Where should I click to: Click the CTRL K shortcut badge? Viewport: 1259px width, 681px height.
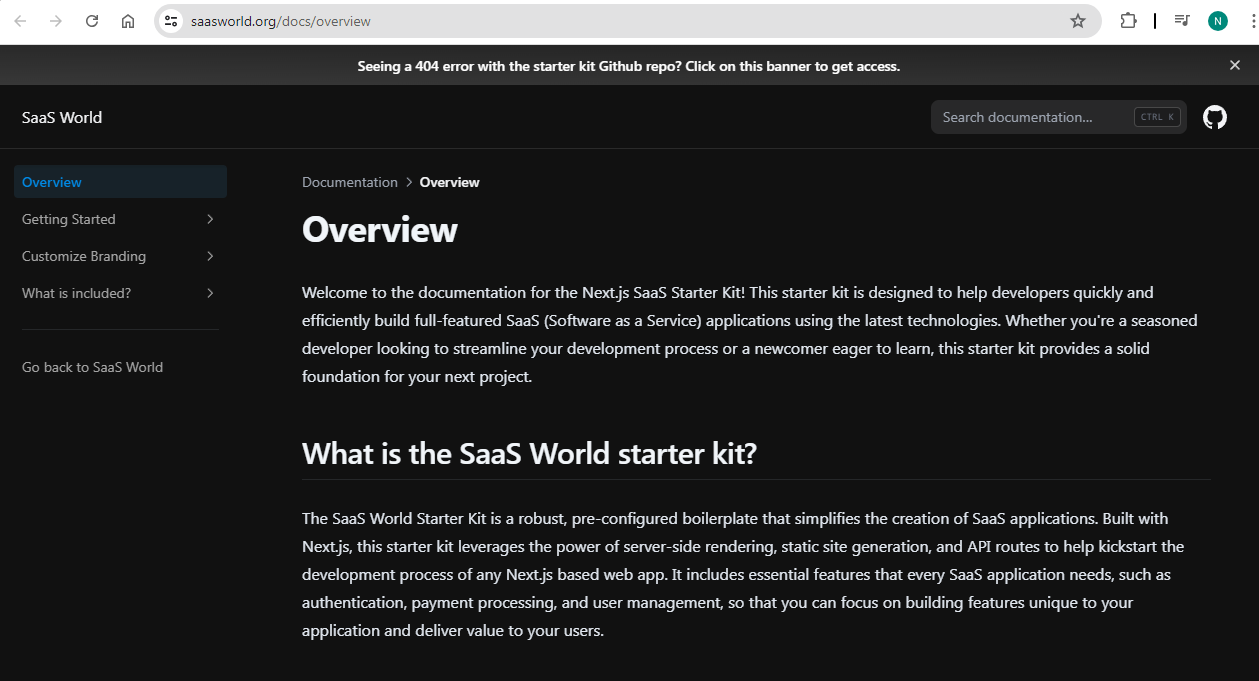(1157, 117)
